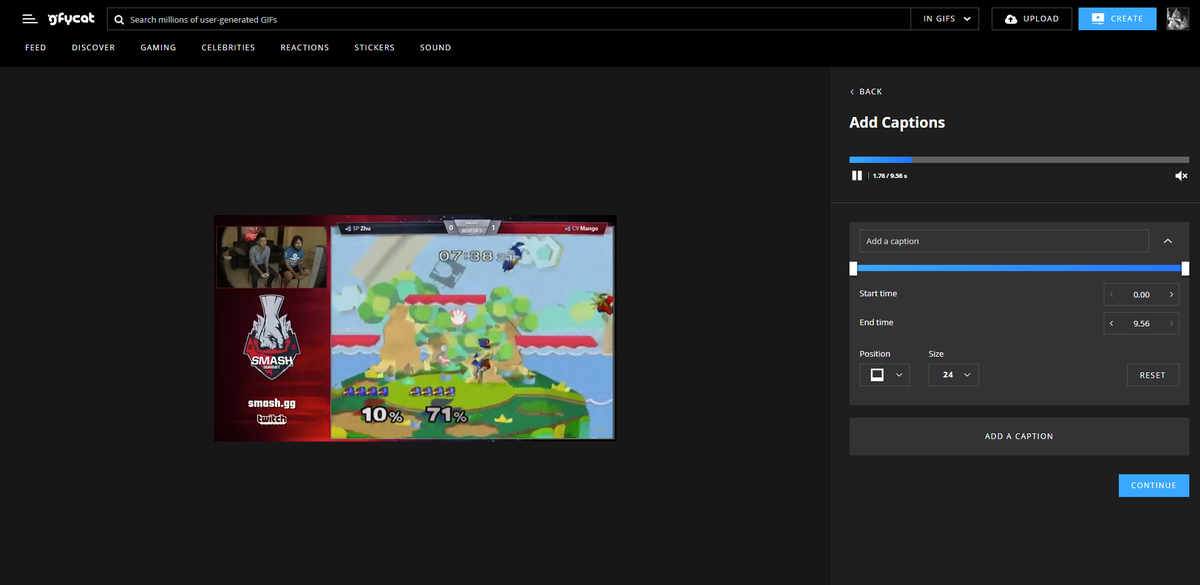1200x585 pixels.
Task: Go to the FEED tab
Action: pyautogui.click(x=35, y=47)
